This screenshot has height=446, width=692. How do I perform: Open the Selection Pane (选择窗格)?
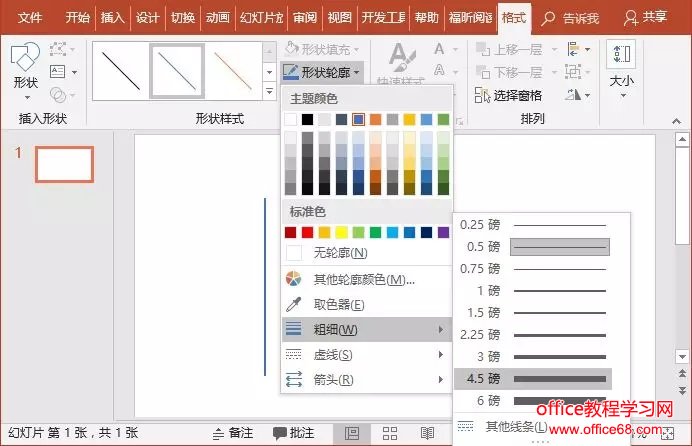[x=507, y=95]
